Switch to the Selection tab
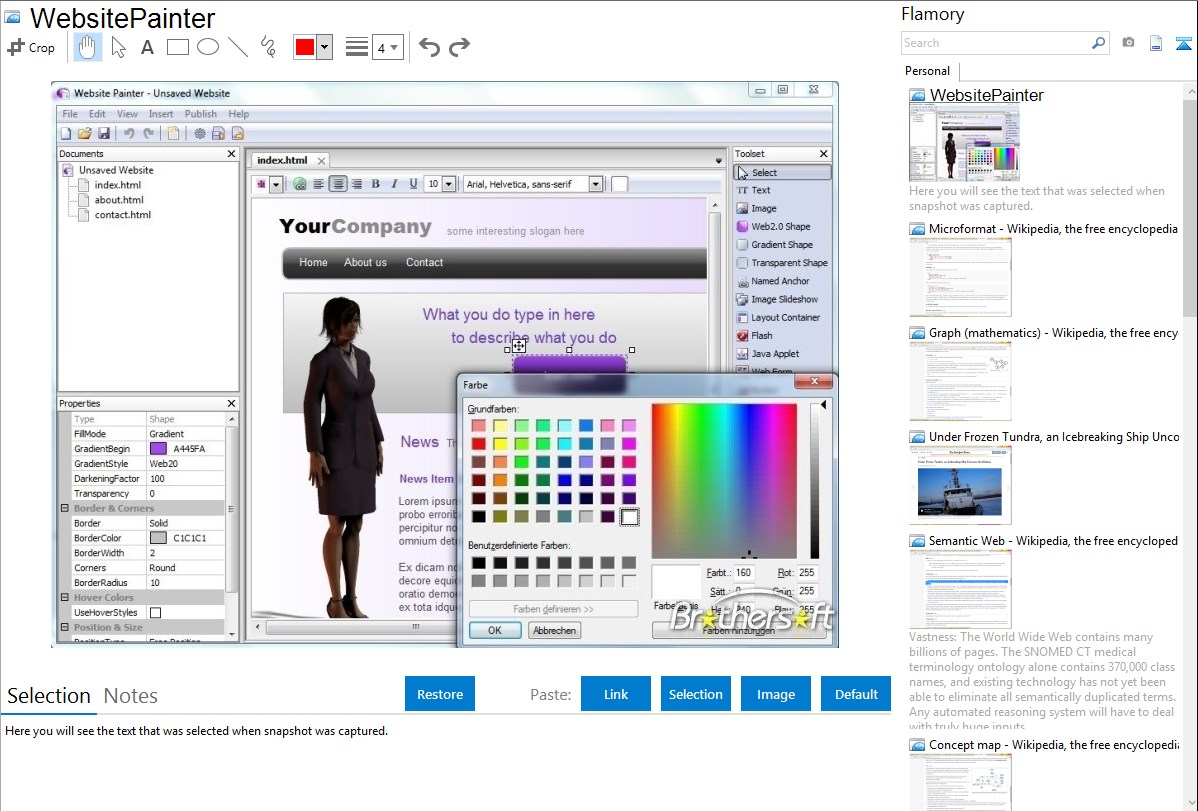The height and width of the screenshot is (811, 1198). coord(49,696)
